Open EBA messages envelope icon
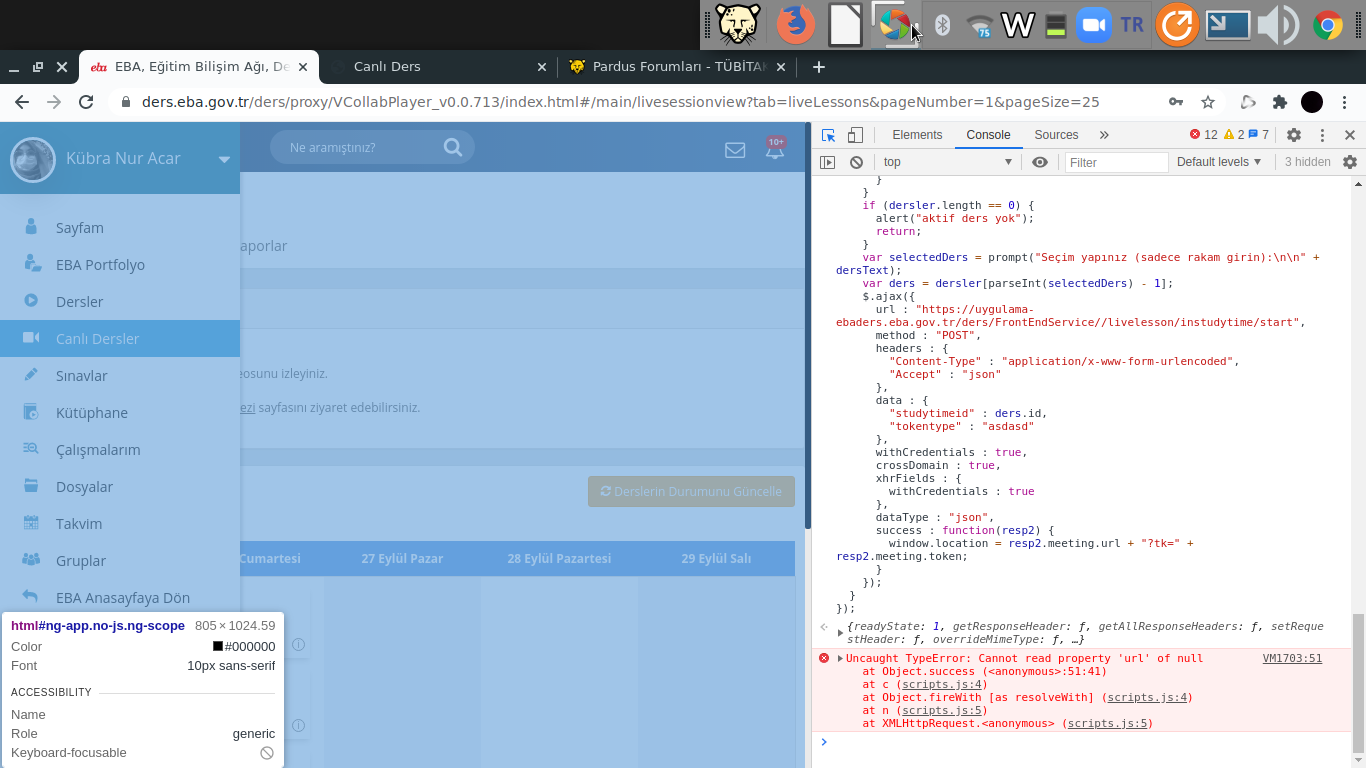The width and height of the screenshot is (1366, 768). click(x=735, y=150)
